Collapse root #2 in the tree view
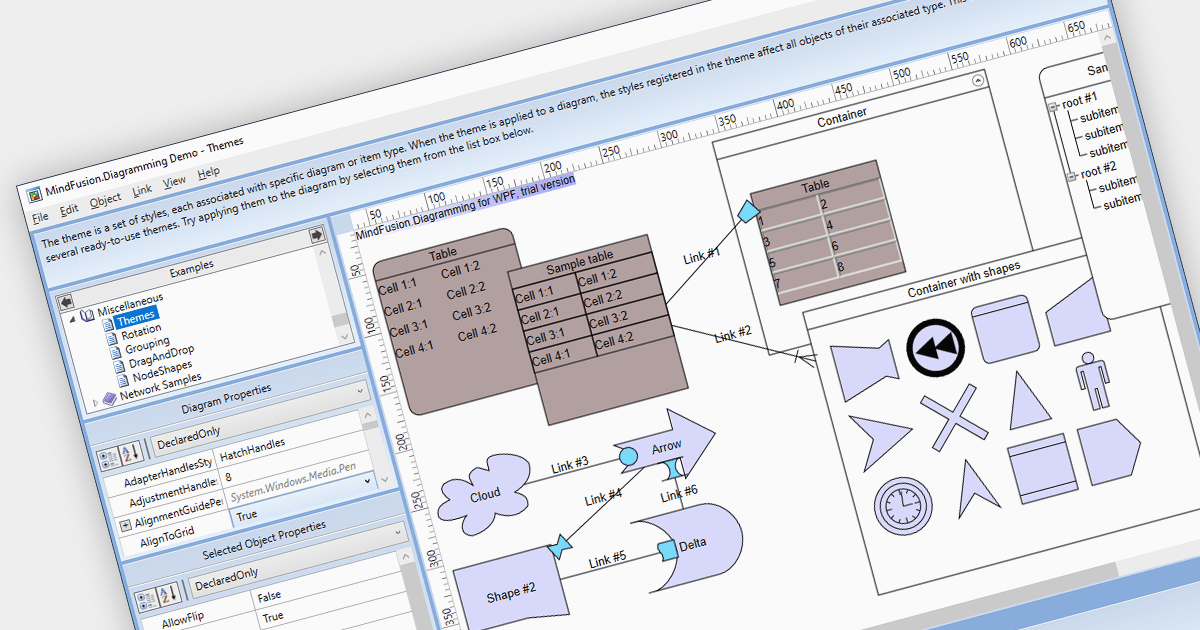Screen dimensions: 1200x630 [1072, 176]
